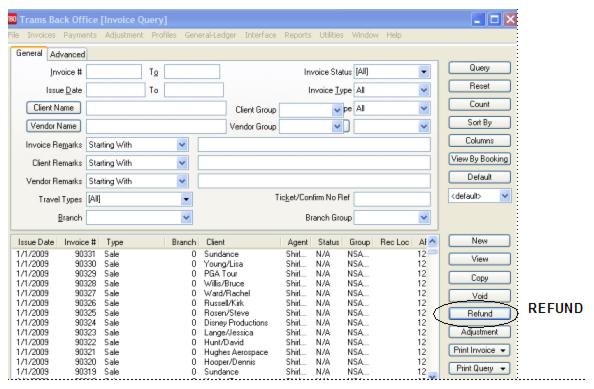
Task: Select invoice 90325 Rosen/Steve row
Action: coord(221,313)
